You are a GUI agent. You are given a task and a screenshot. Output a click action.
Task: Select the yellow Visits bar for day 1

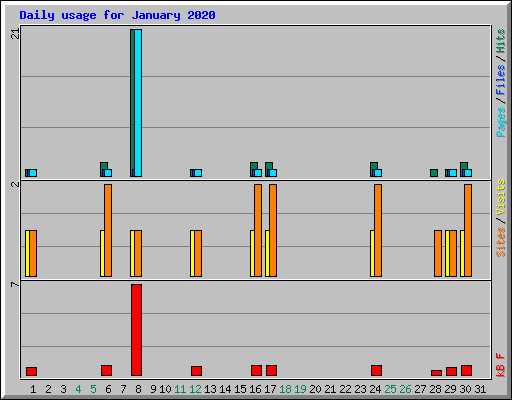pyautogui.click(x=27, y=253)
